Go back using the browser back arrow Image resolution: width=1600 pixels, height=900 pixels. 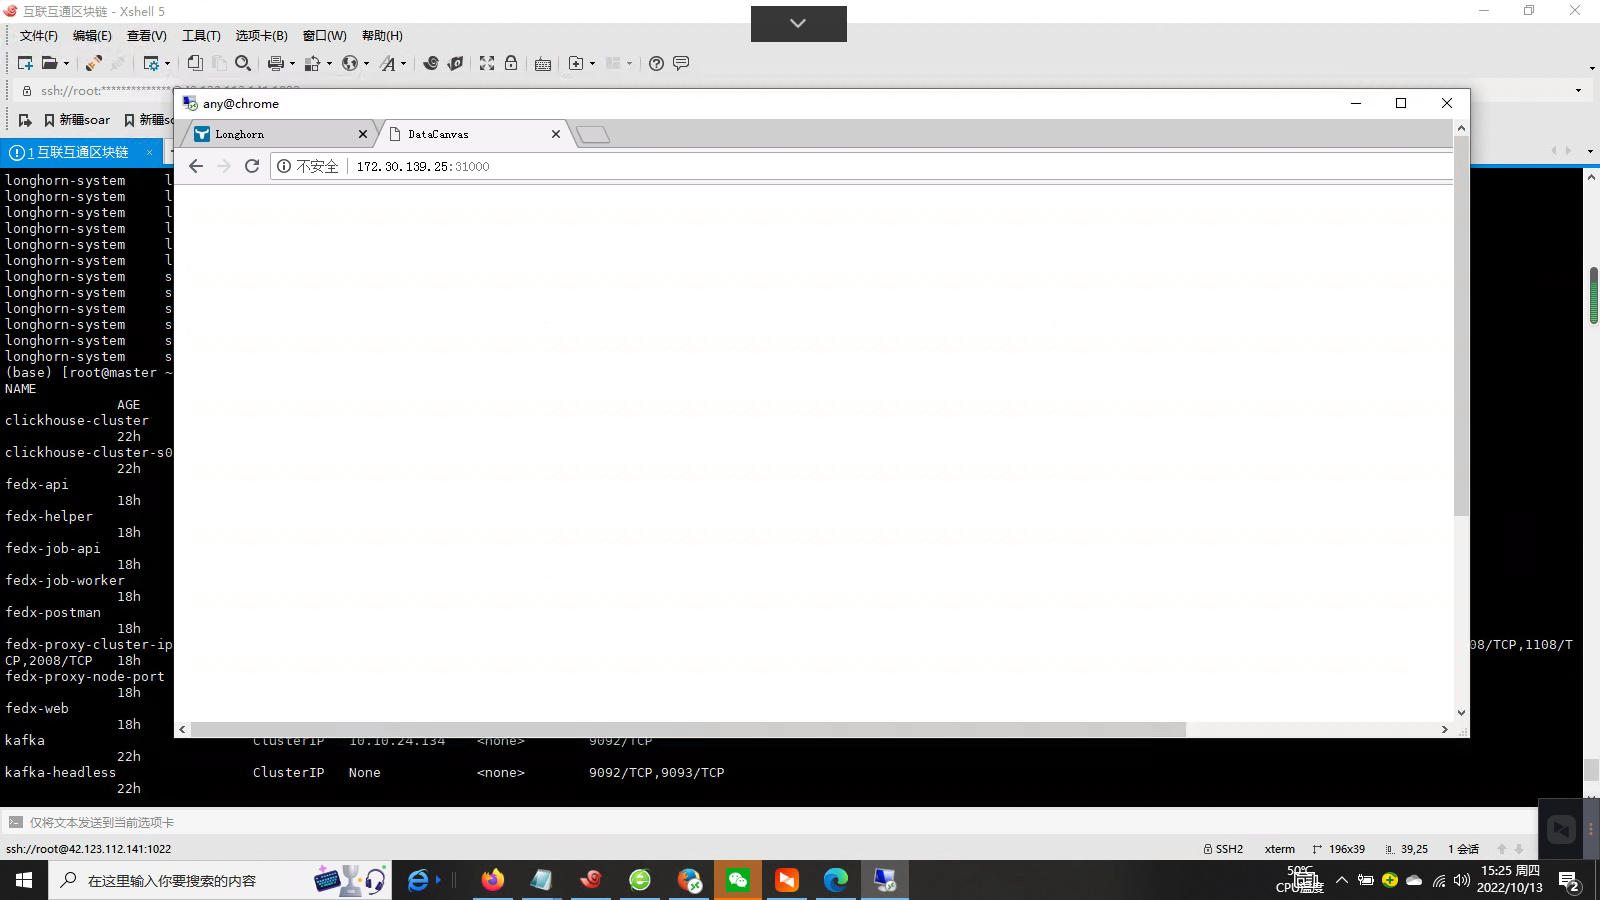(x=195, y=166)
